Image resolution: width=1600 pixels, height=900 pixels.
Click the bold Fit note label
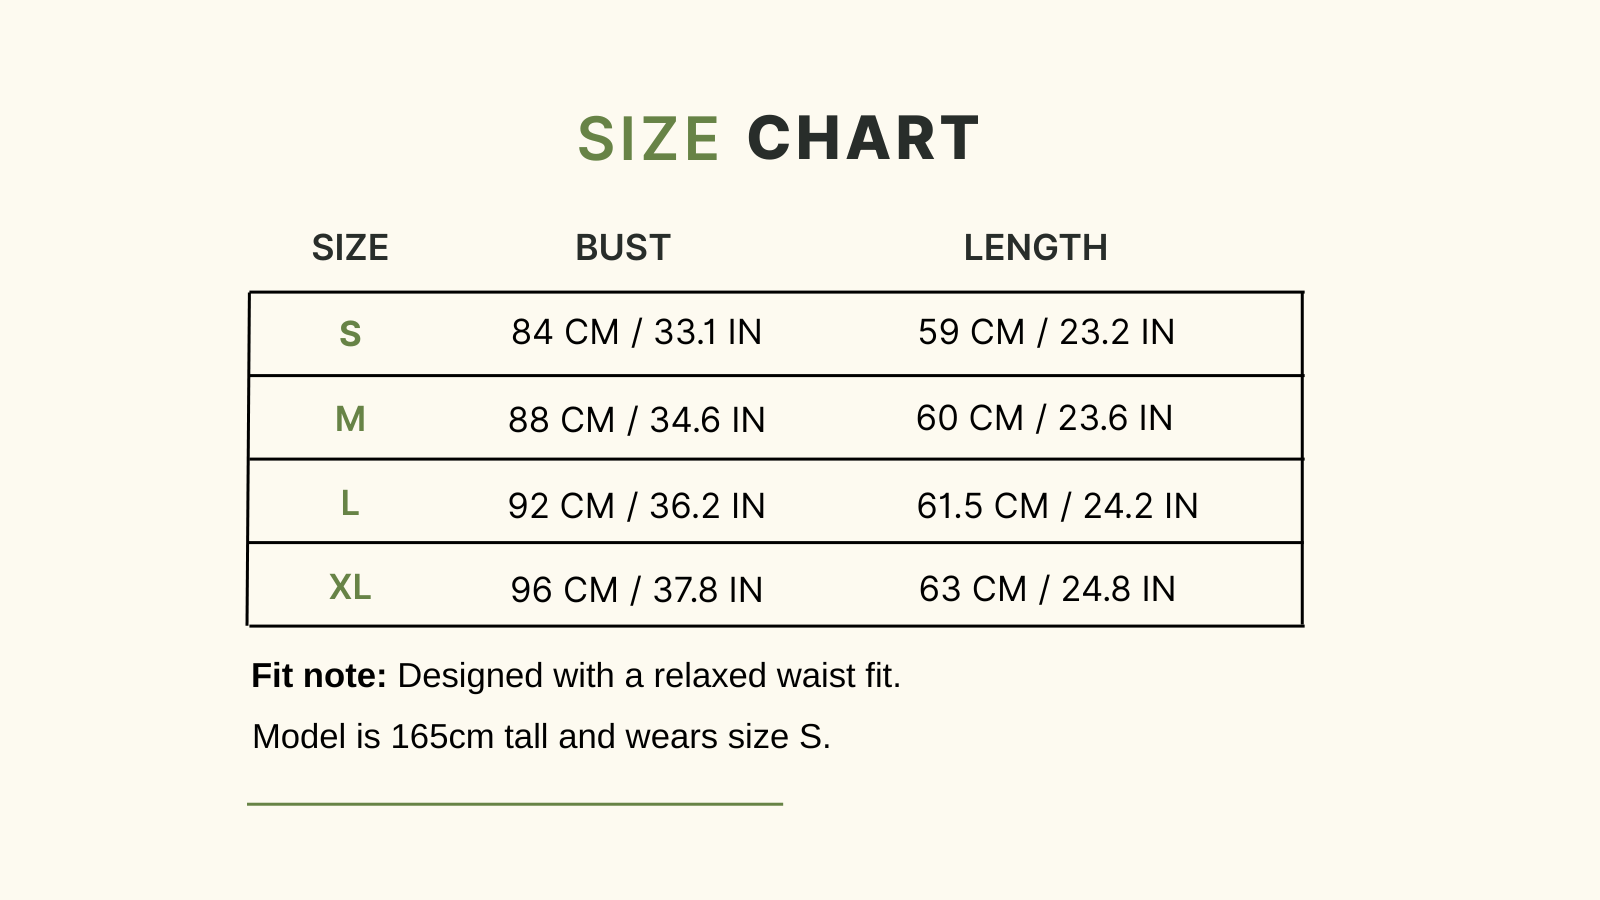[x=319, y=676]
